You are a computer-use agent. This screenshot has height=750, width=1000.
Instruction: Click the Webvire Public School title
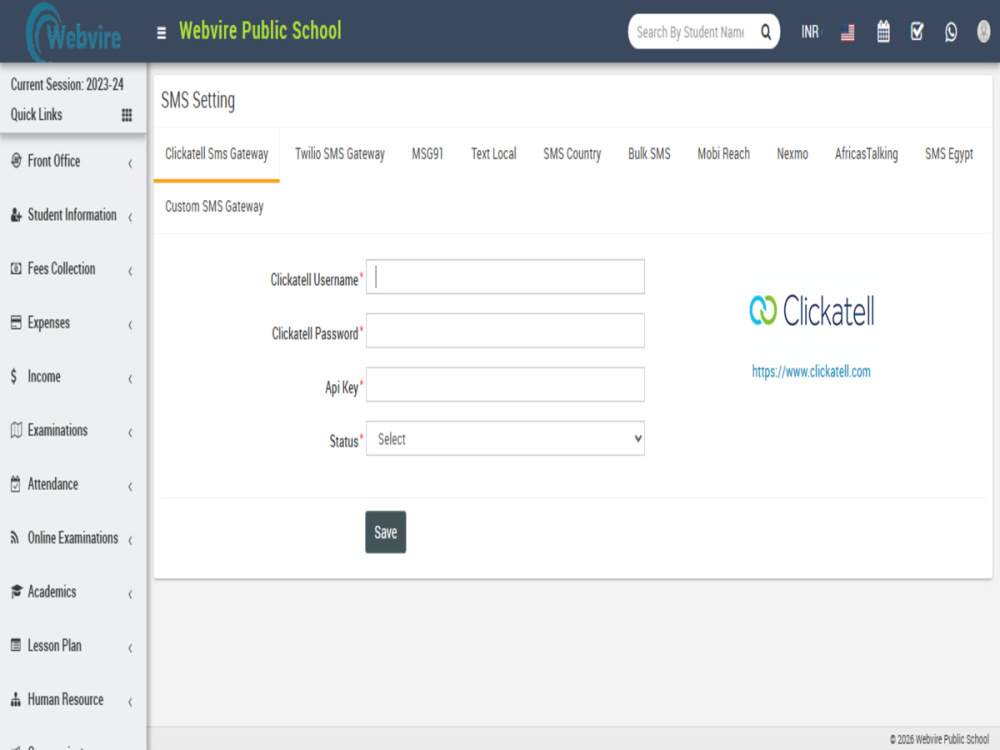[x=260, y=31]
